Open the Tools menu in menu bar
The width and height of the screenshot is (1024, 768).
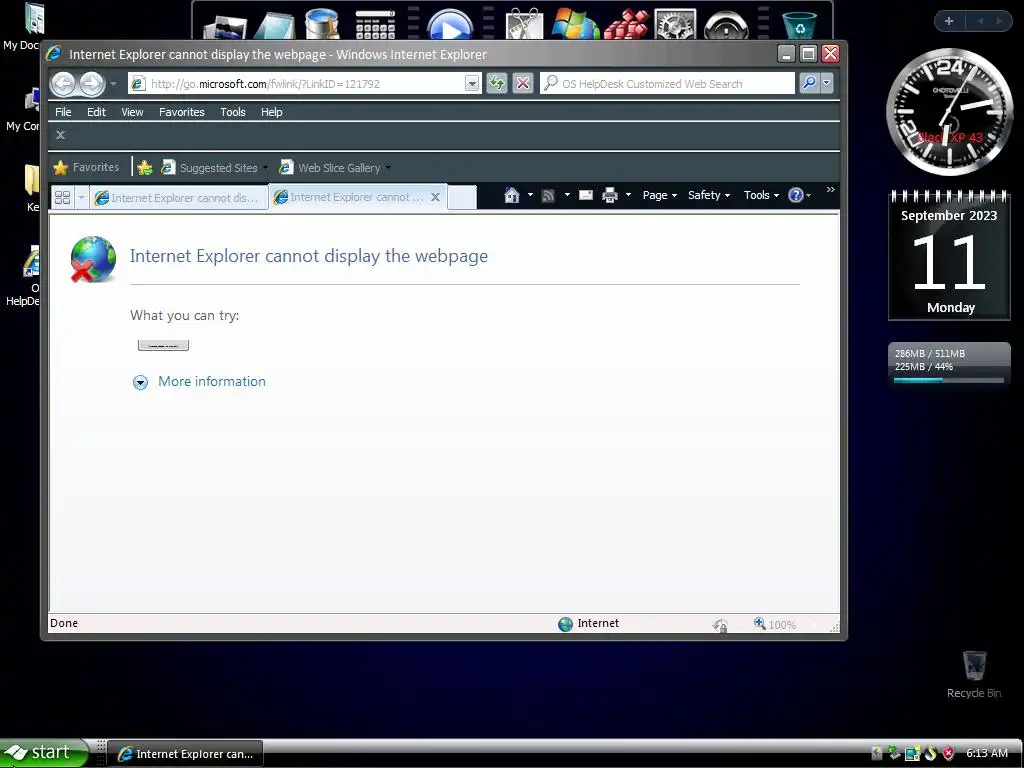232,112
